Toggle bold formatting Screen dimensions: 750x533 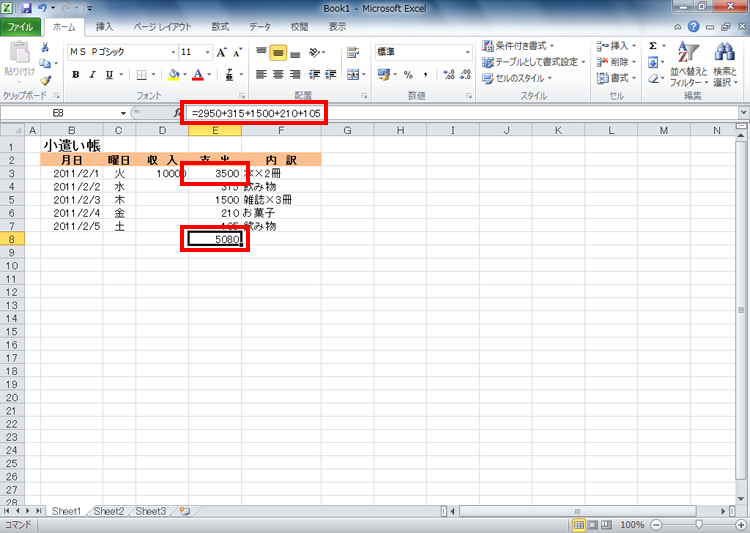click(x=76, y=75)
